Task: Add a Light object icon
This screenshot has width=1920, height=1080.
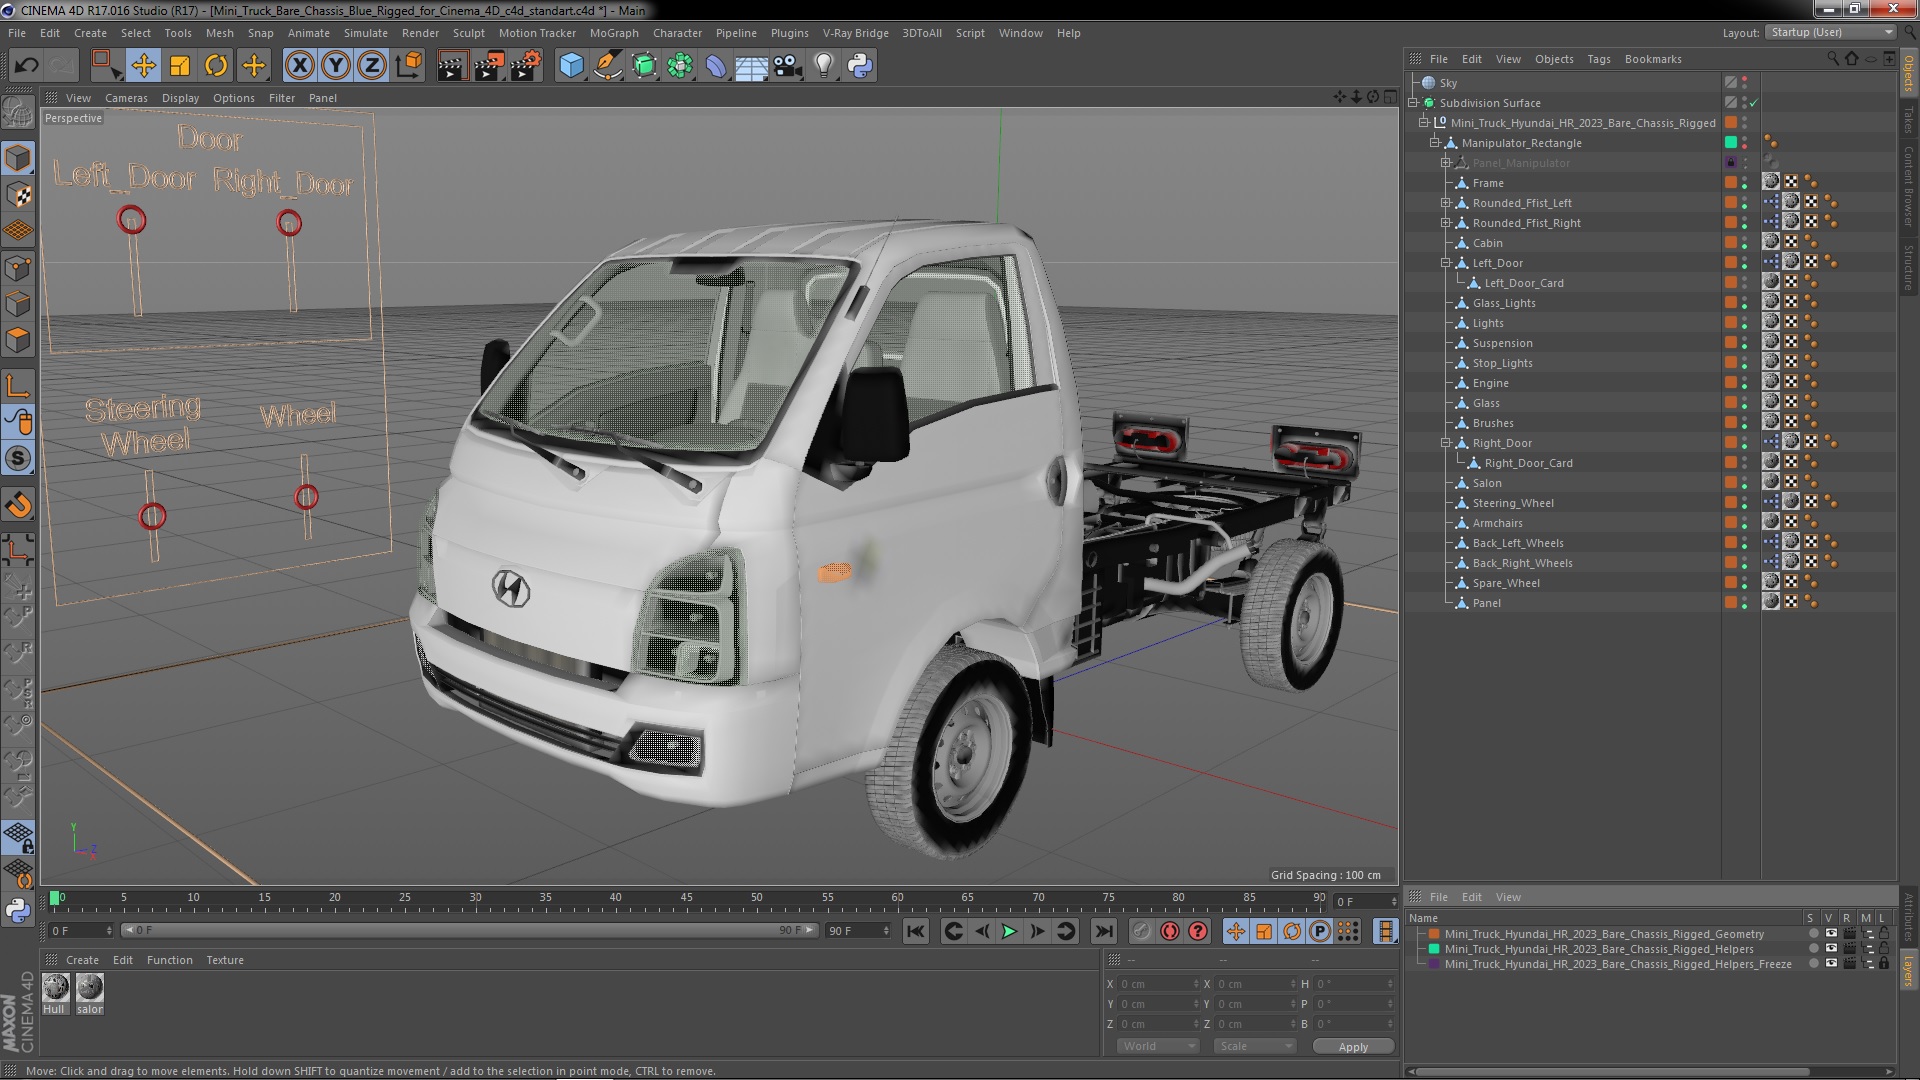Action: [x=823, y=66]
